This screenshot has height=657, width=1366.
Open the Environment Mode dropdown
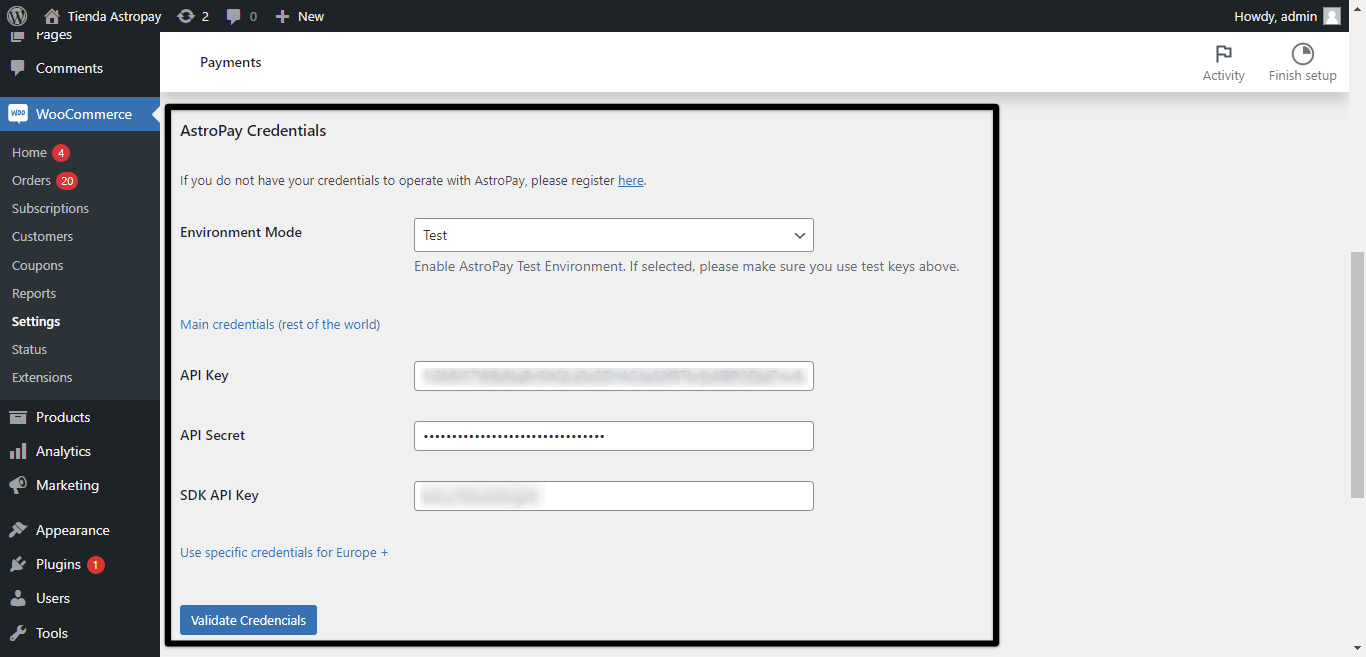(613, 235)
